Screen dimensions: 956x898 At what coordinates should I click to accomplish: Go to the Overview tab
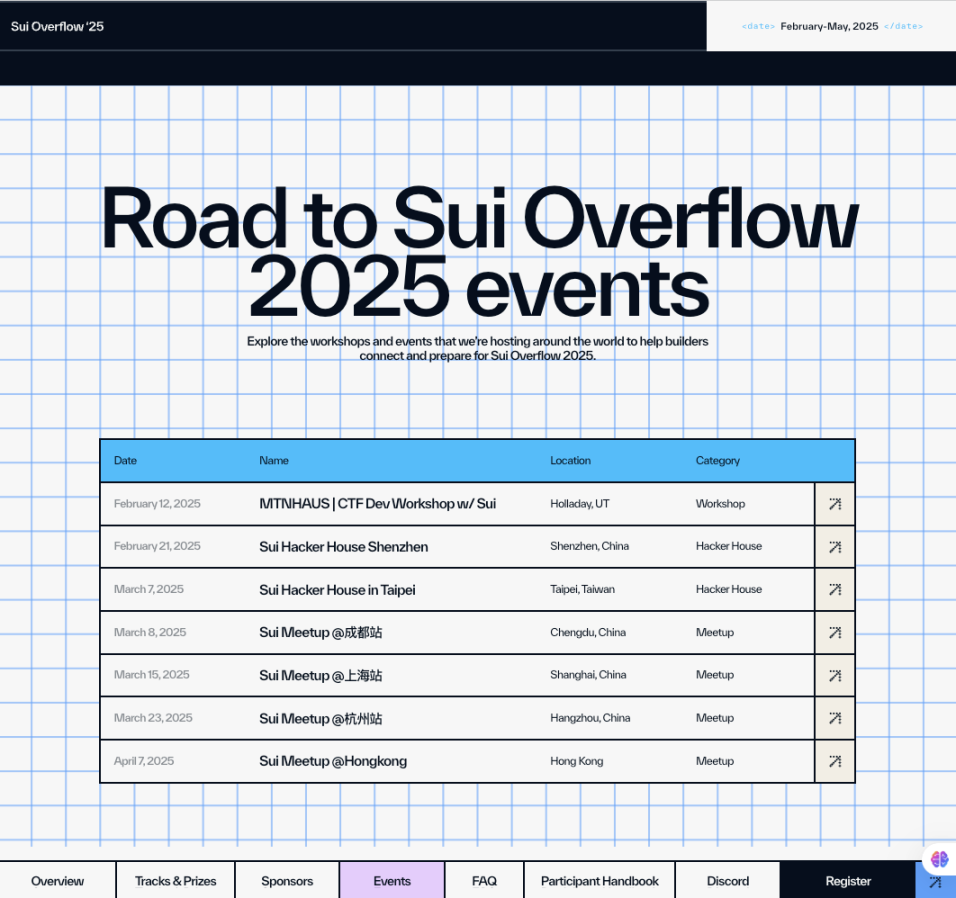tap(58, 881)
